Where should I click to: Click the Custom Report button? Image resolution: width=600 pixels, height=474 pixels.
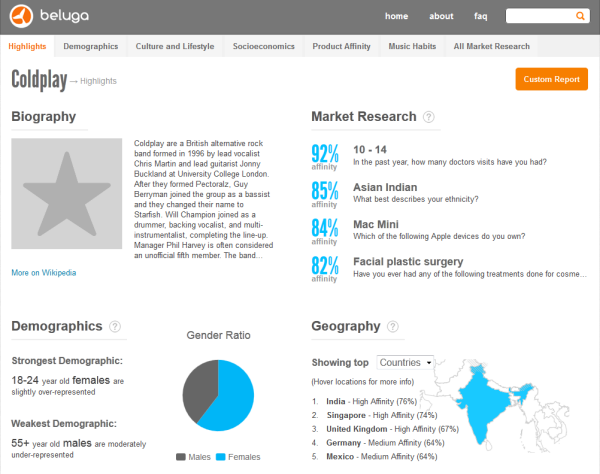coord(551,79)
